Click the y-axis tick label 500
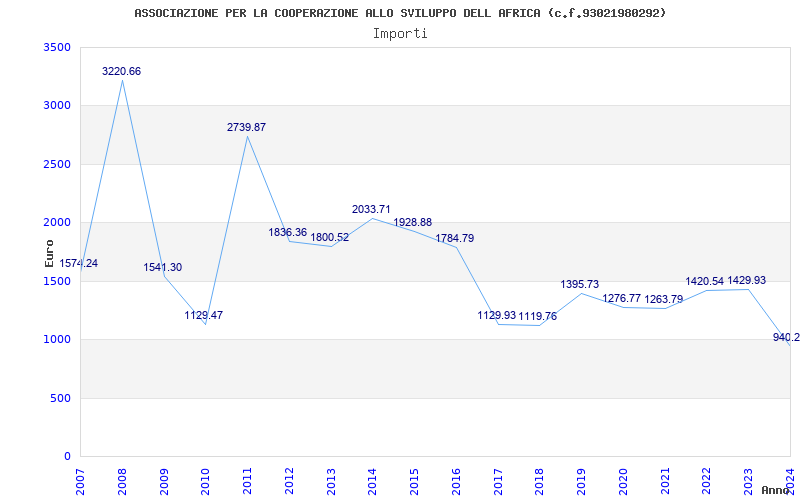The image size is (800, 500). [60, 398]
